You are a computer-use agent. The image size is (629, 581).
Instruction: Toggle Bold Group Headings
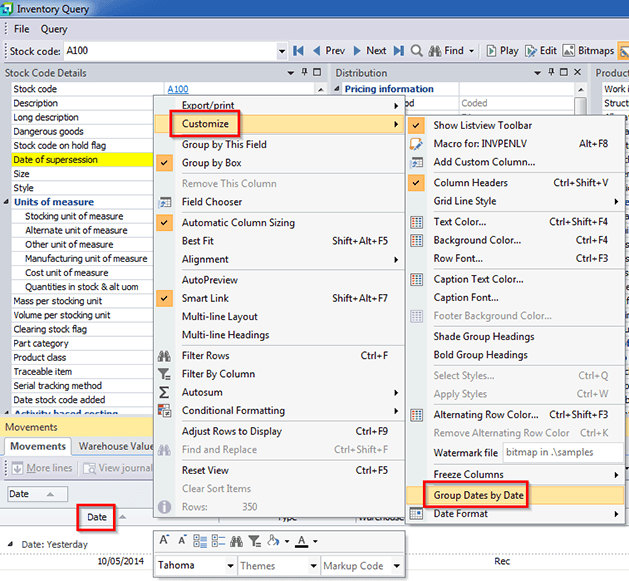pyautogui.click(x=481, y=355)
